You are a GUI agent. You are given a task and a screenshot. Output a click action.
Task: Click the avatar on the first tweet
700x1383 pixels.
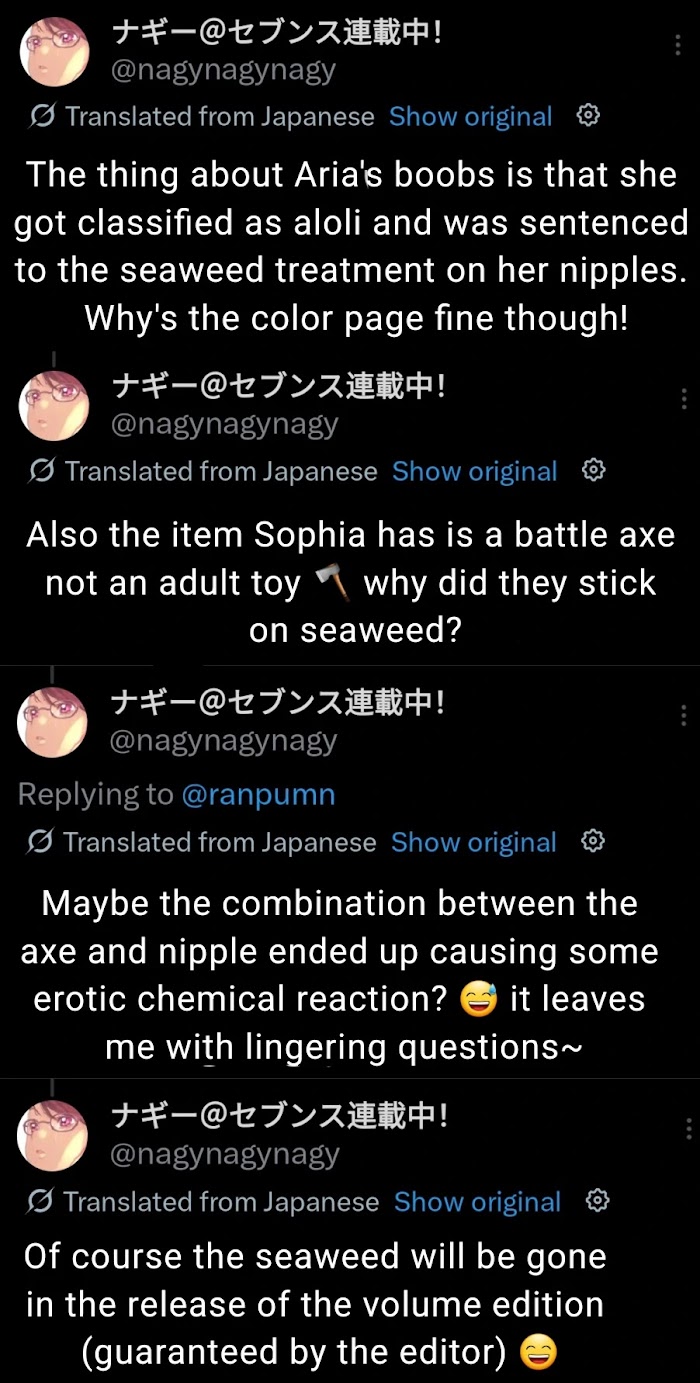54,53
